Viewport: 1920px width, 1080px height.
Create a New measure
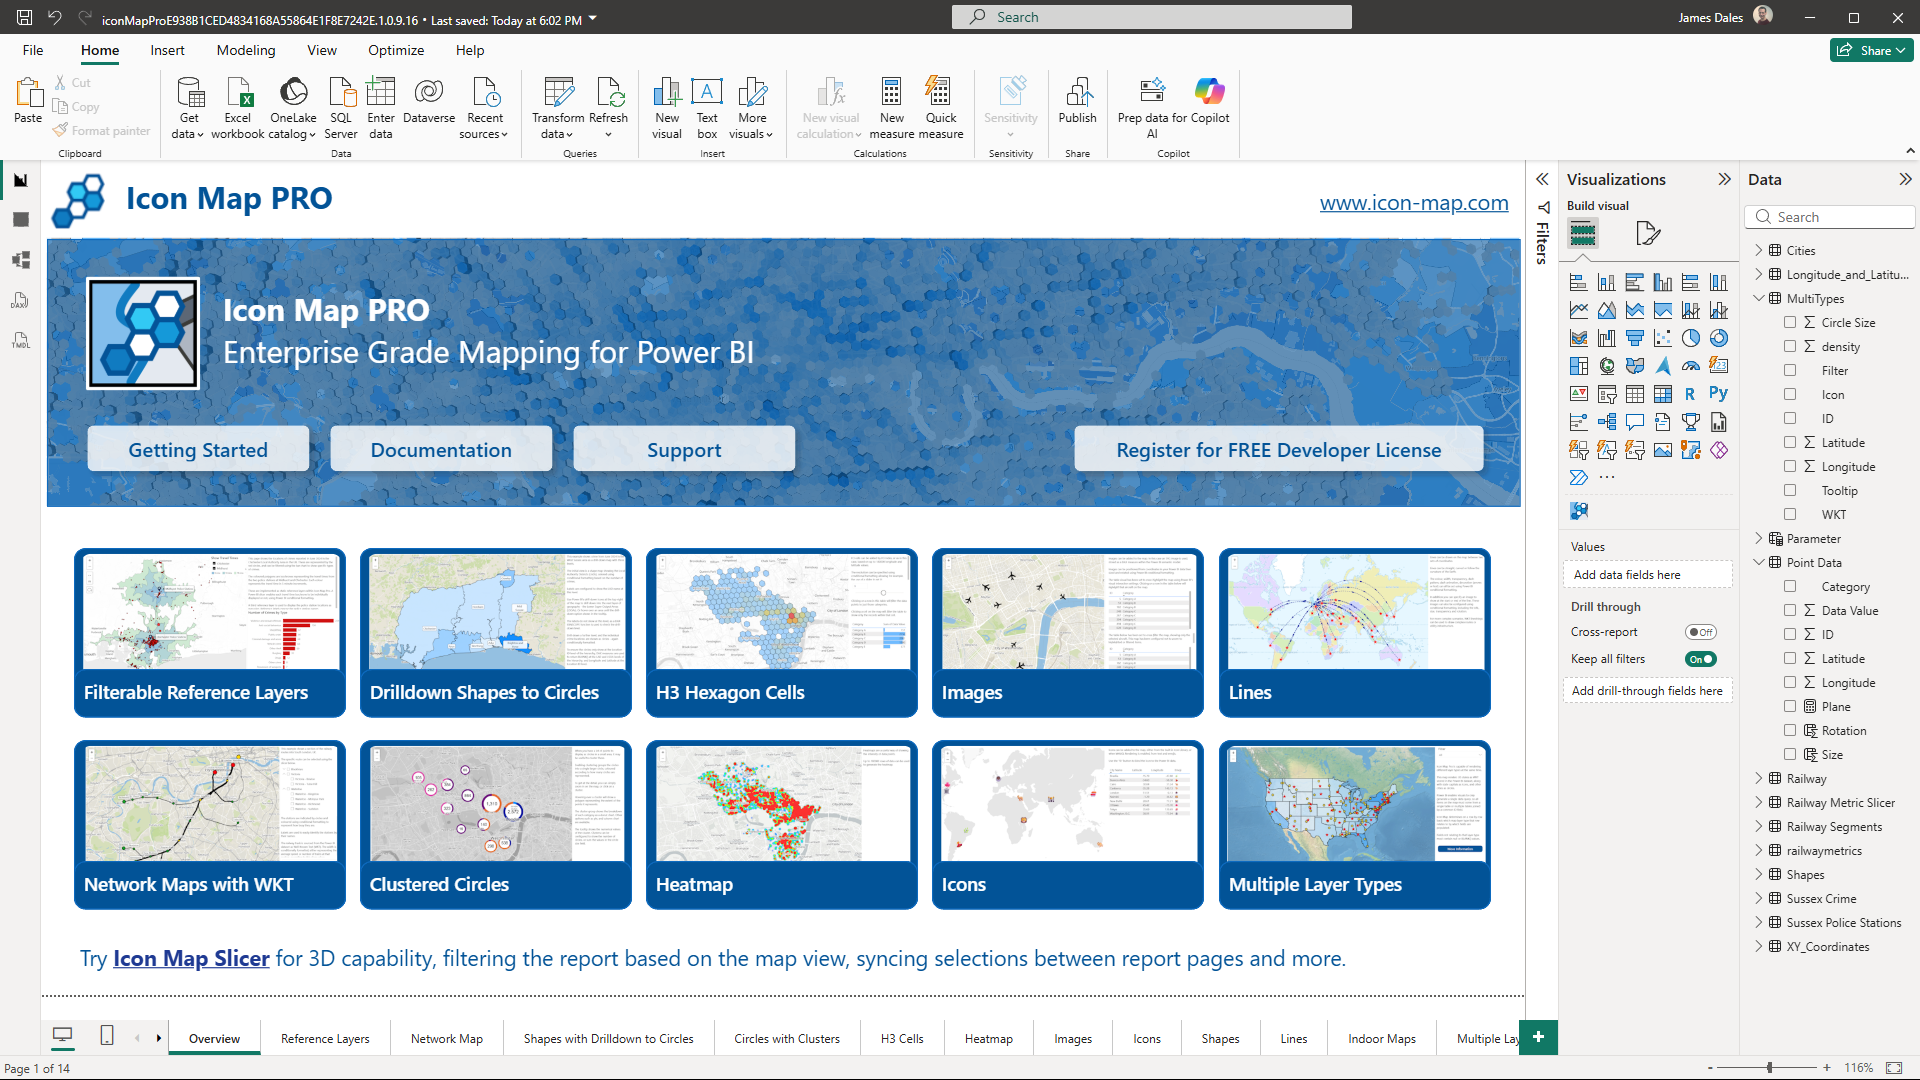click(891, 107)
